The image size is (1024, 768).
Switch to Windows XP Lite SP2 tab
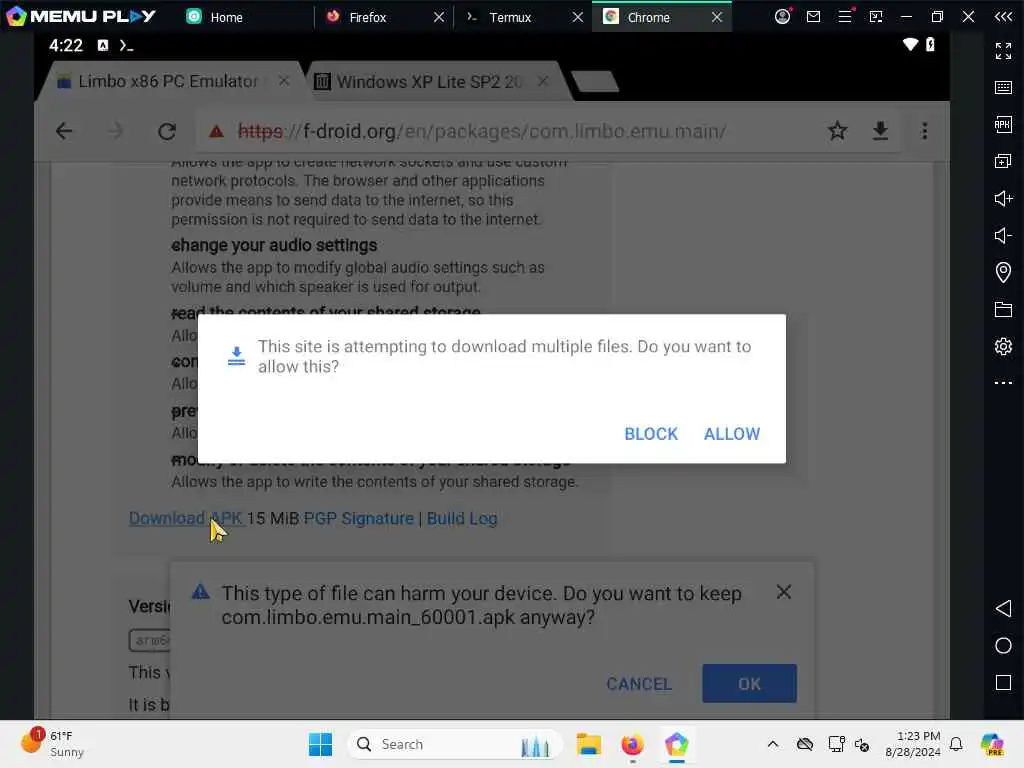click(x=428, y=82)
